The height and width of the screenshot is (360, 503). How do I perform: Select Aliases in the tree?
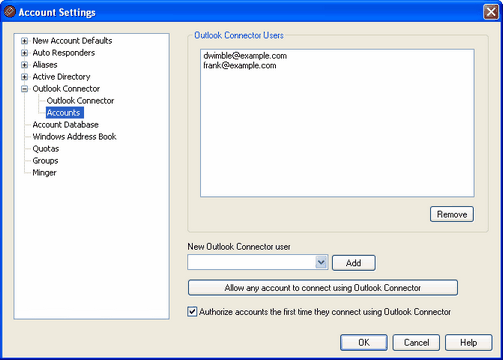45,65
